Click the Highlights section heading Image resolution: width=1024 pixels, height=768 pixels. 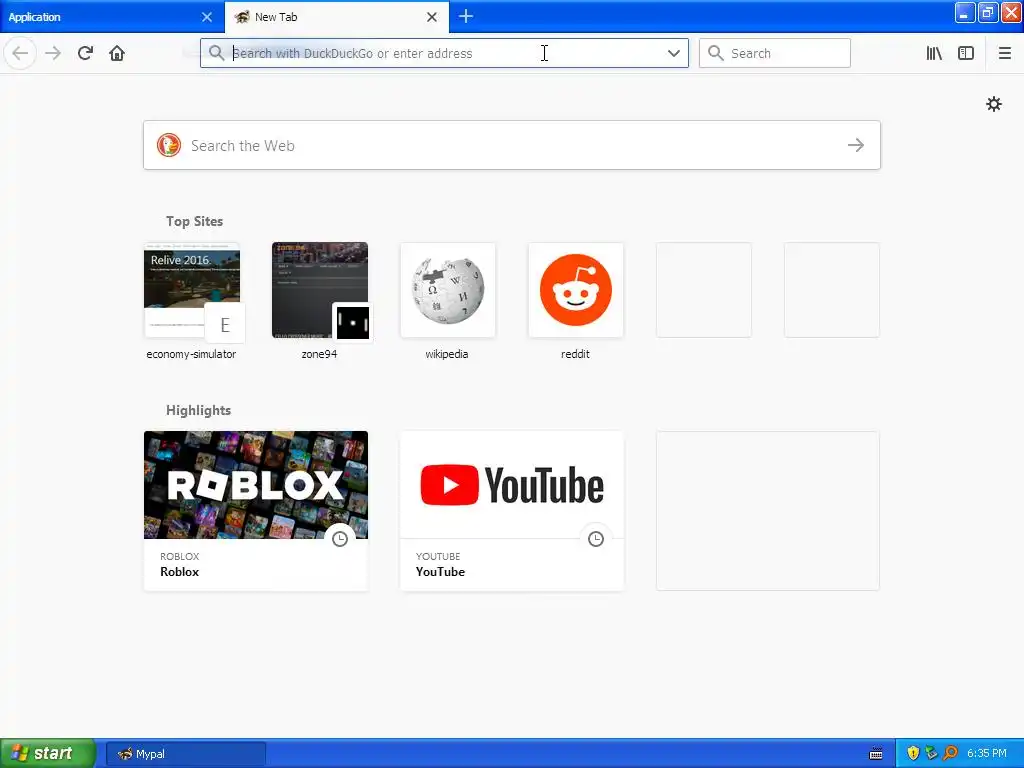click(198, 410)
